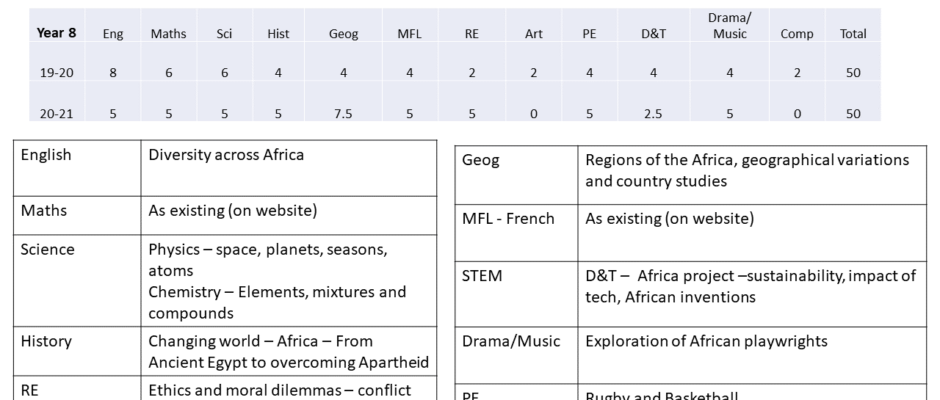Click the "Hist" column header
Screen dimensions: 940x400
point(279,33)
